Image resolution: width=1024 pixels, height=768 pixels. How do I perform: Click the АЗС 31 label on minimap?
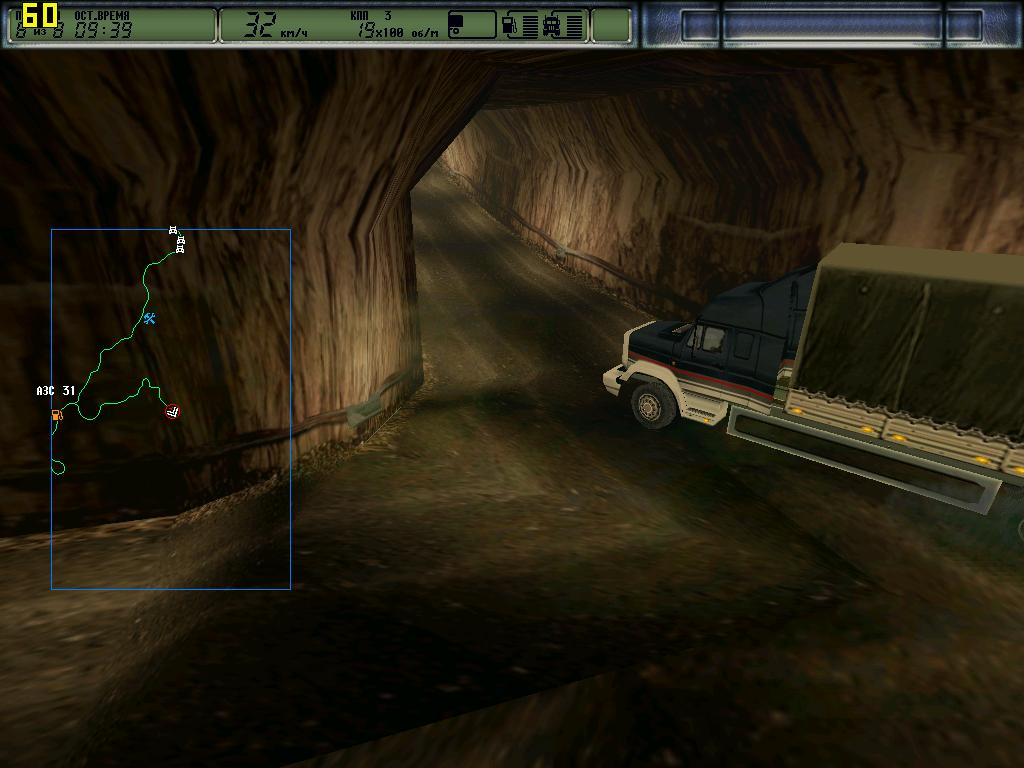click(55, 391)
